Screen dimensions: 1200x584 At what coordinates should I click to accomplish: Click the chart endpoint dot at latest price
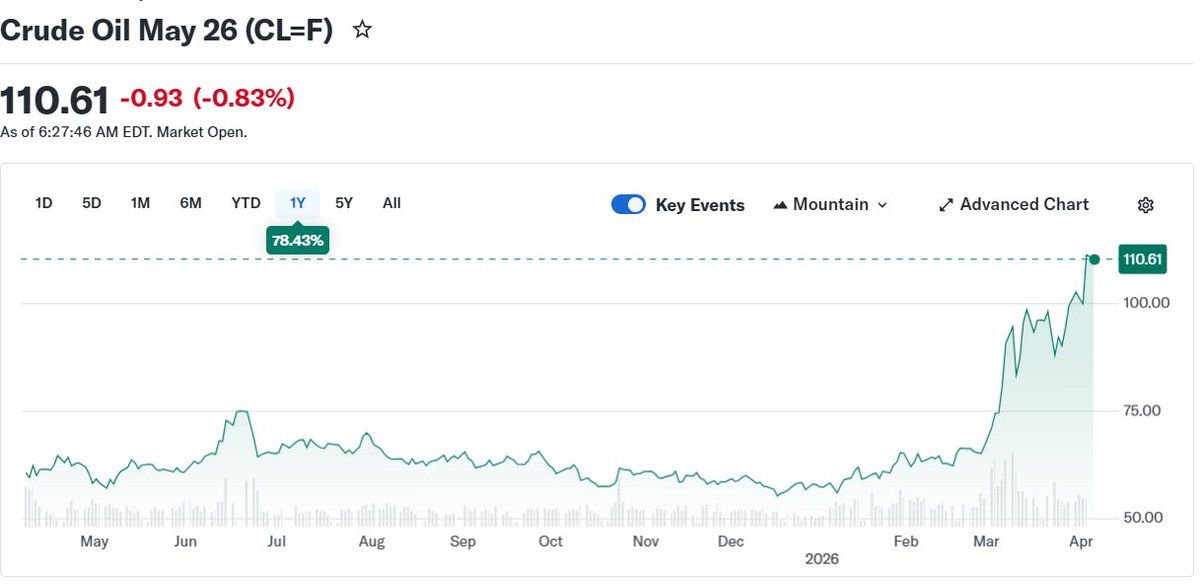tap(1095, 260)
